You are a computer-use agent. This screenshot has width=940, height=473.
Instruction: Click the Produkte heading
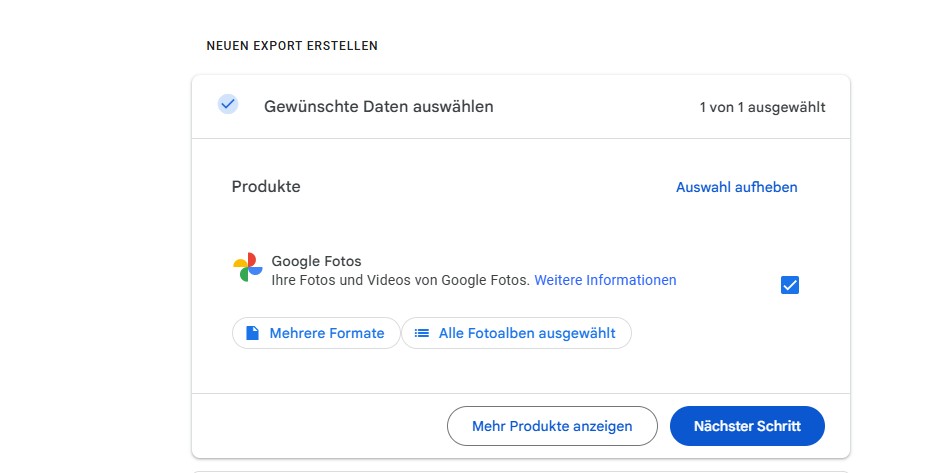coord(266,186)
